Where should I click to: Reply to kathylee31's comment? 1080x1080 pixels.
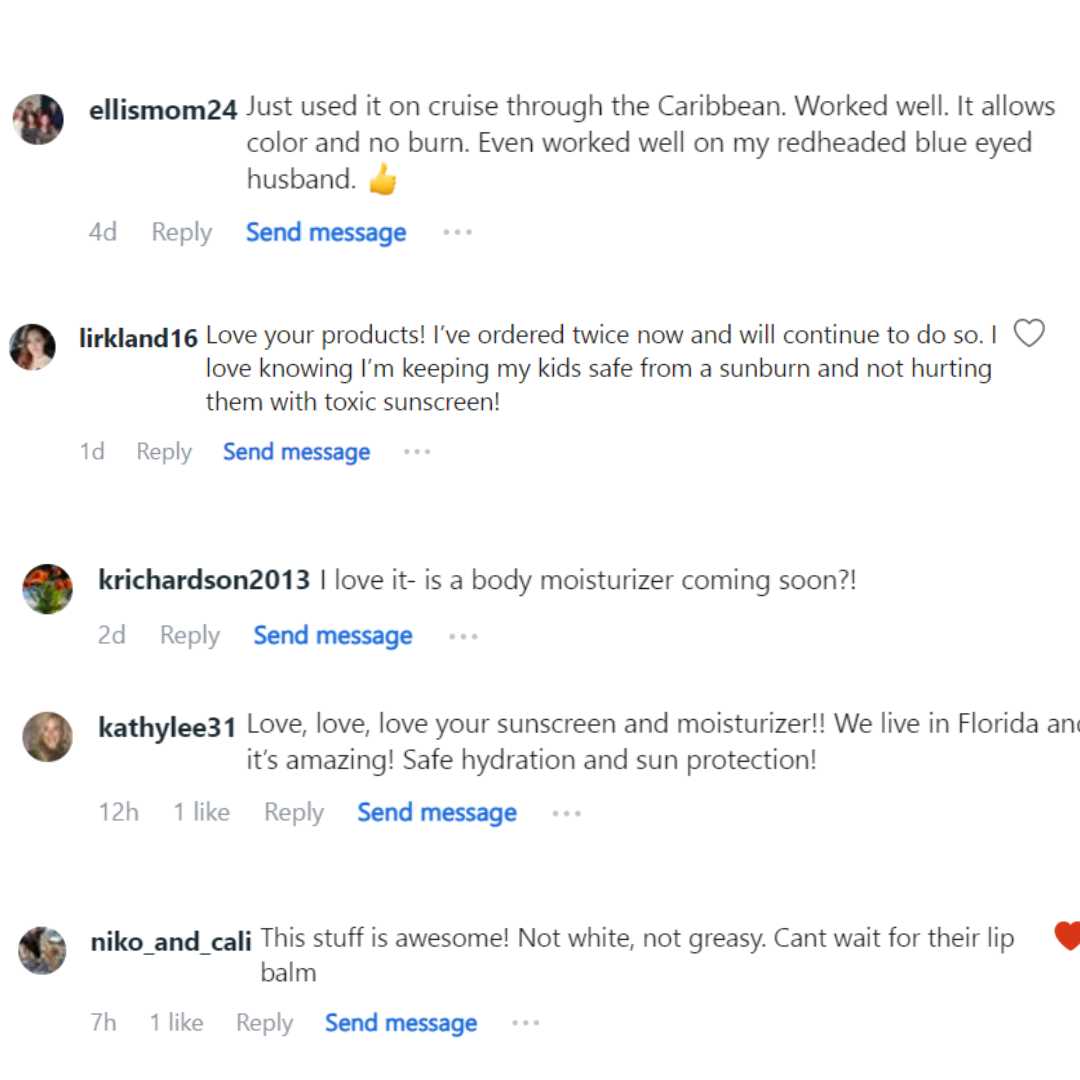tap(293, 813)
